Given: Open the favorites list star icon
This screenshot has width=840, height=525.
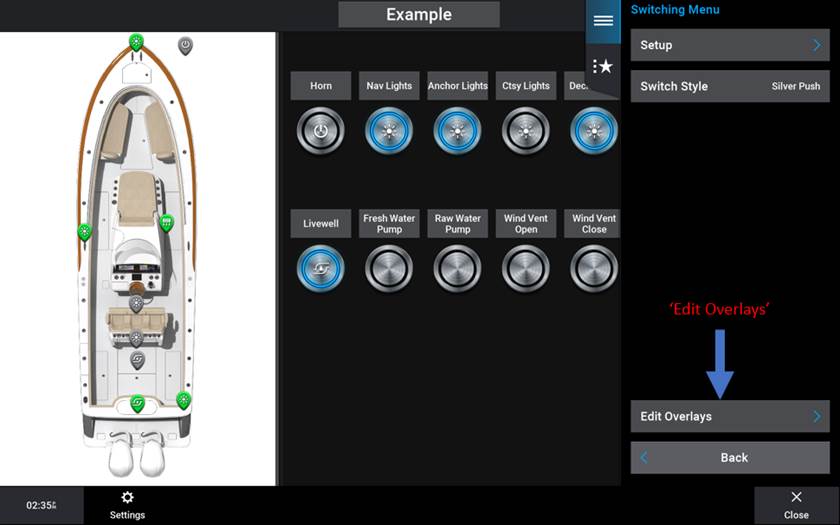Looking at the screenshot, I should click(x=602, y=66).
